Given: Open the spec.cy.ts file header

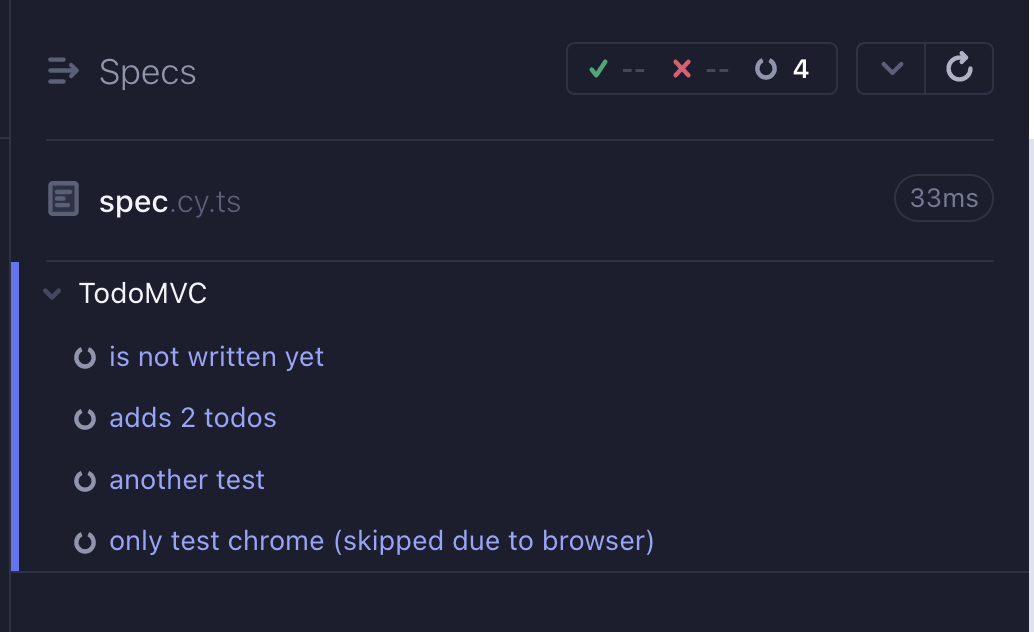Looking at the screenshot, I should tap(170, 200).
